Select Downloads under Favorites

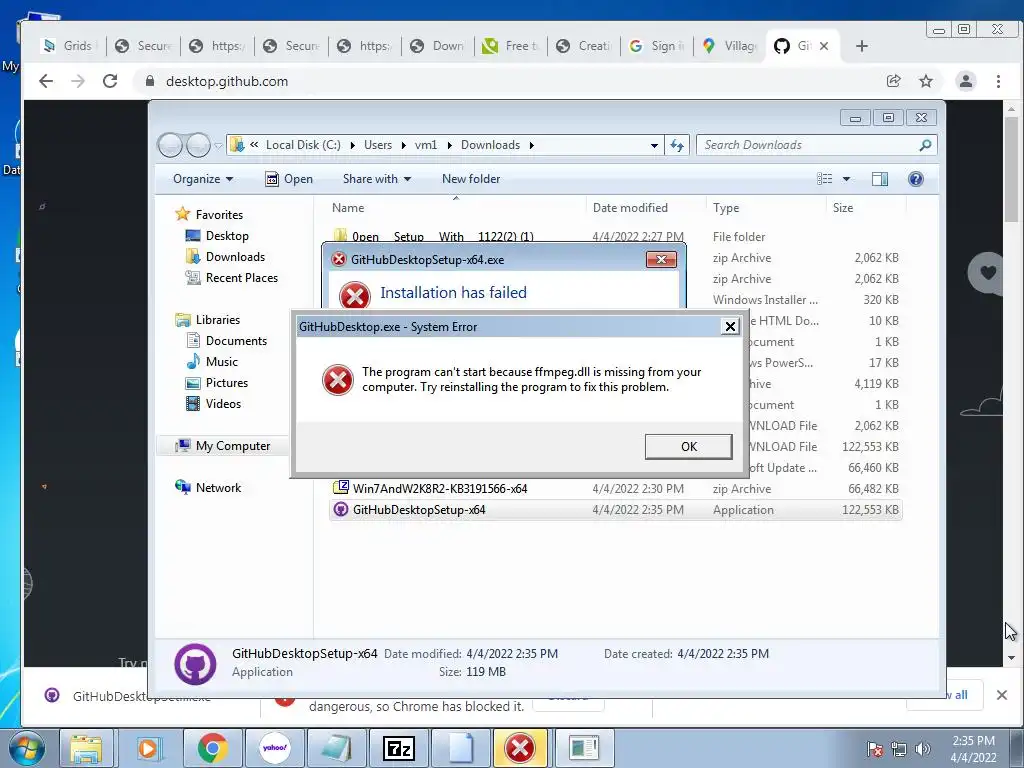pyautogui.click(x=225, y=257)
